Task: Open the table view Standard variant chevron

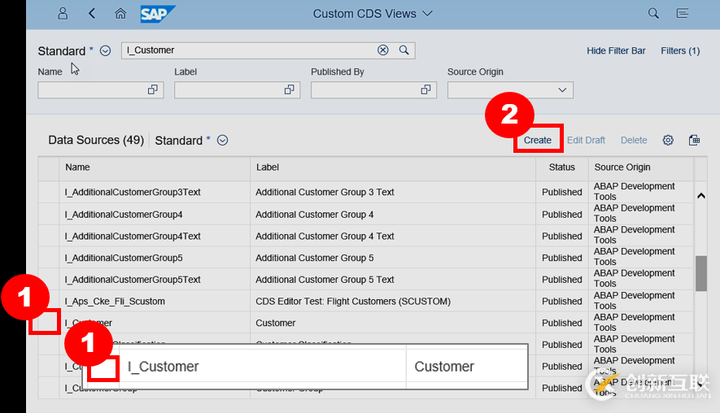Action: pyautogui.click(x=222, y=141)
